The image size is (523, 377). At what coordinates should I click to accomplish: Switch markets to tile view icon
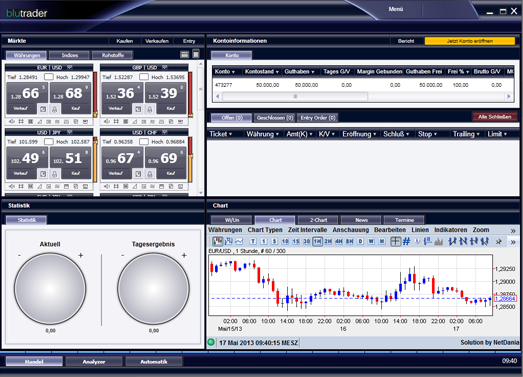pos(196,54)
